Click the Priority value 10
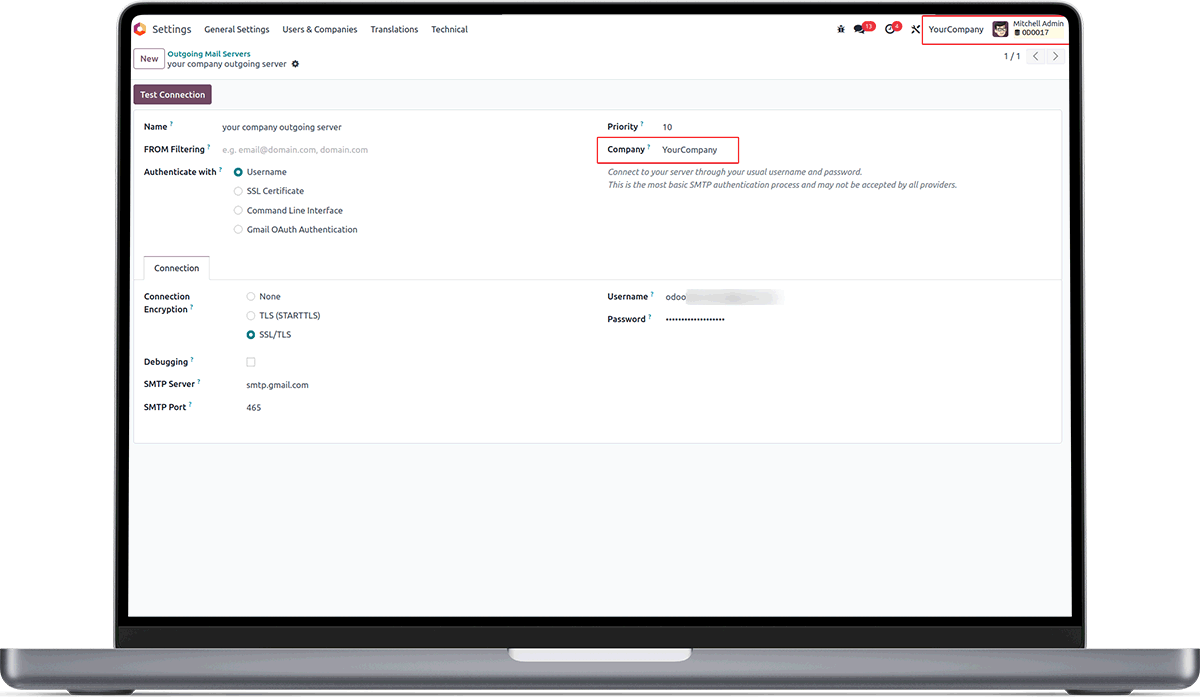Image resolution: width=1200 pixels, height=697 pixels. pos(667,127)
